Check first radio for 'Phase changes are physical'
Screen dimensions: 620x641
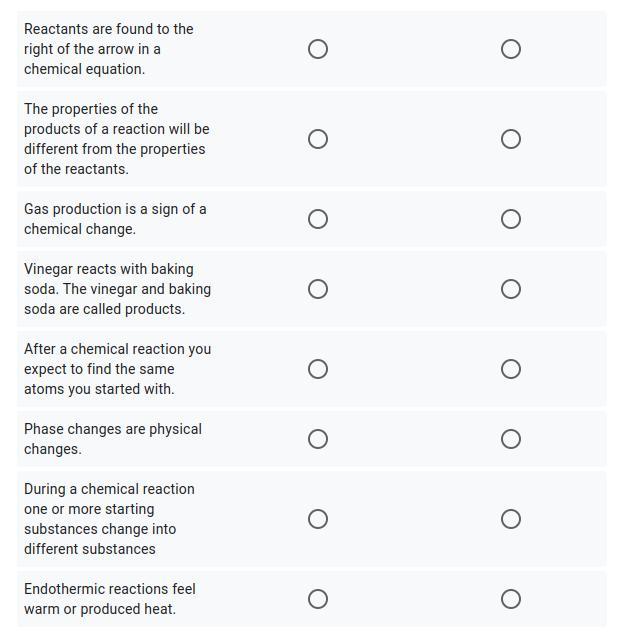point(318,439)
